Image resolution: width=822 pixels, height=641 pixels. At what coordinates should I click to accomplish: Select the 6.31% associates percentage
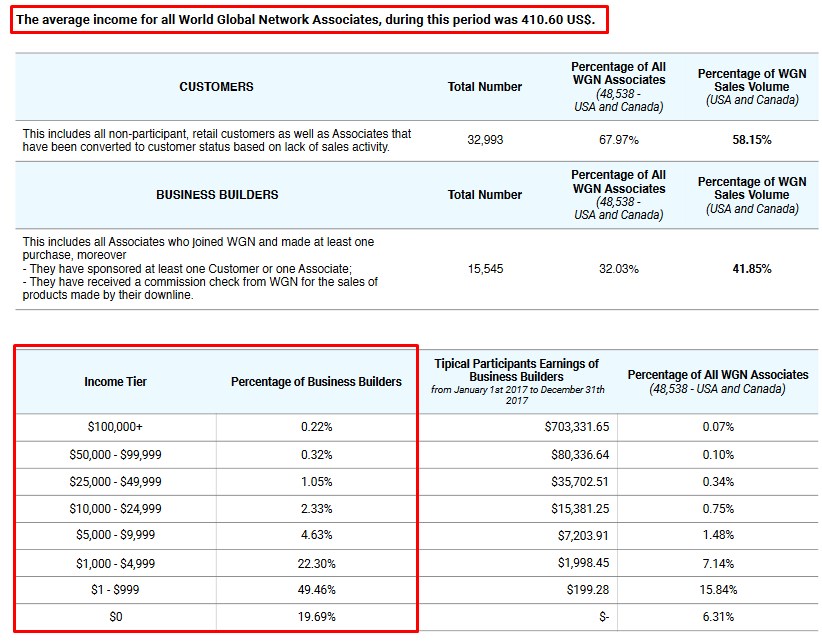pos(718,617)
